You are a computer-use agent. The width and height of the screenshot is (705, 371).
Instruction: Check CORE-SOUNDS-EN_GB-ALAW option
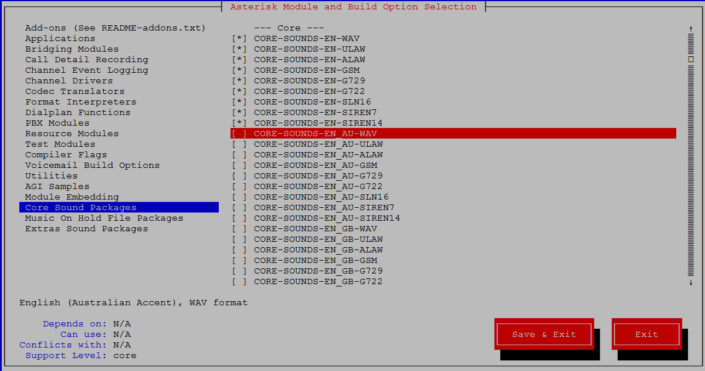pyautogui.click(x=239, y=250)
